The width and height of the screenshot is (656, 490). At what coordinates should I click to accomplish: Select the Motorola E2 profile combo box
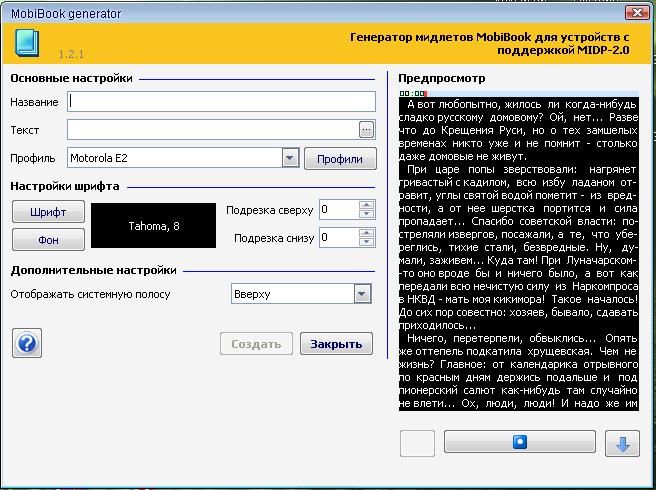coord(183,158)
